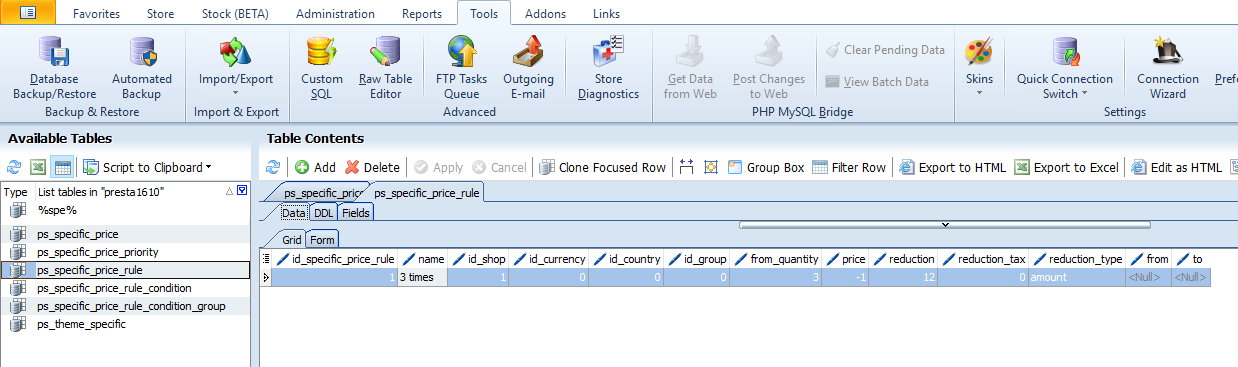Open Script to Clipboard dropdown
Viewport: 1238px width, 367px height.
[x=147, y=168]
